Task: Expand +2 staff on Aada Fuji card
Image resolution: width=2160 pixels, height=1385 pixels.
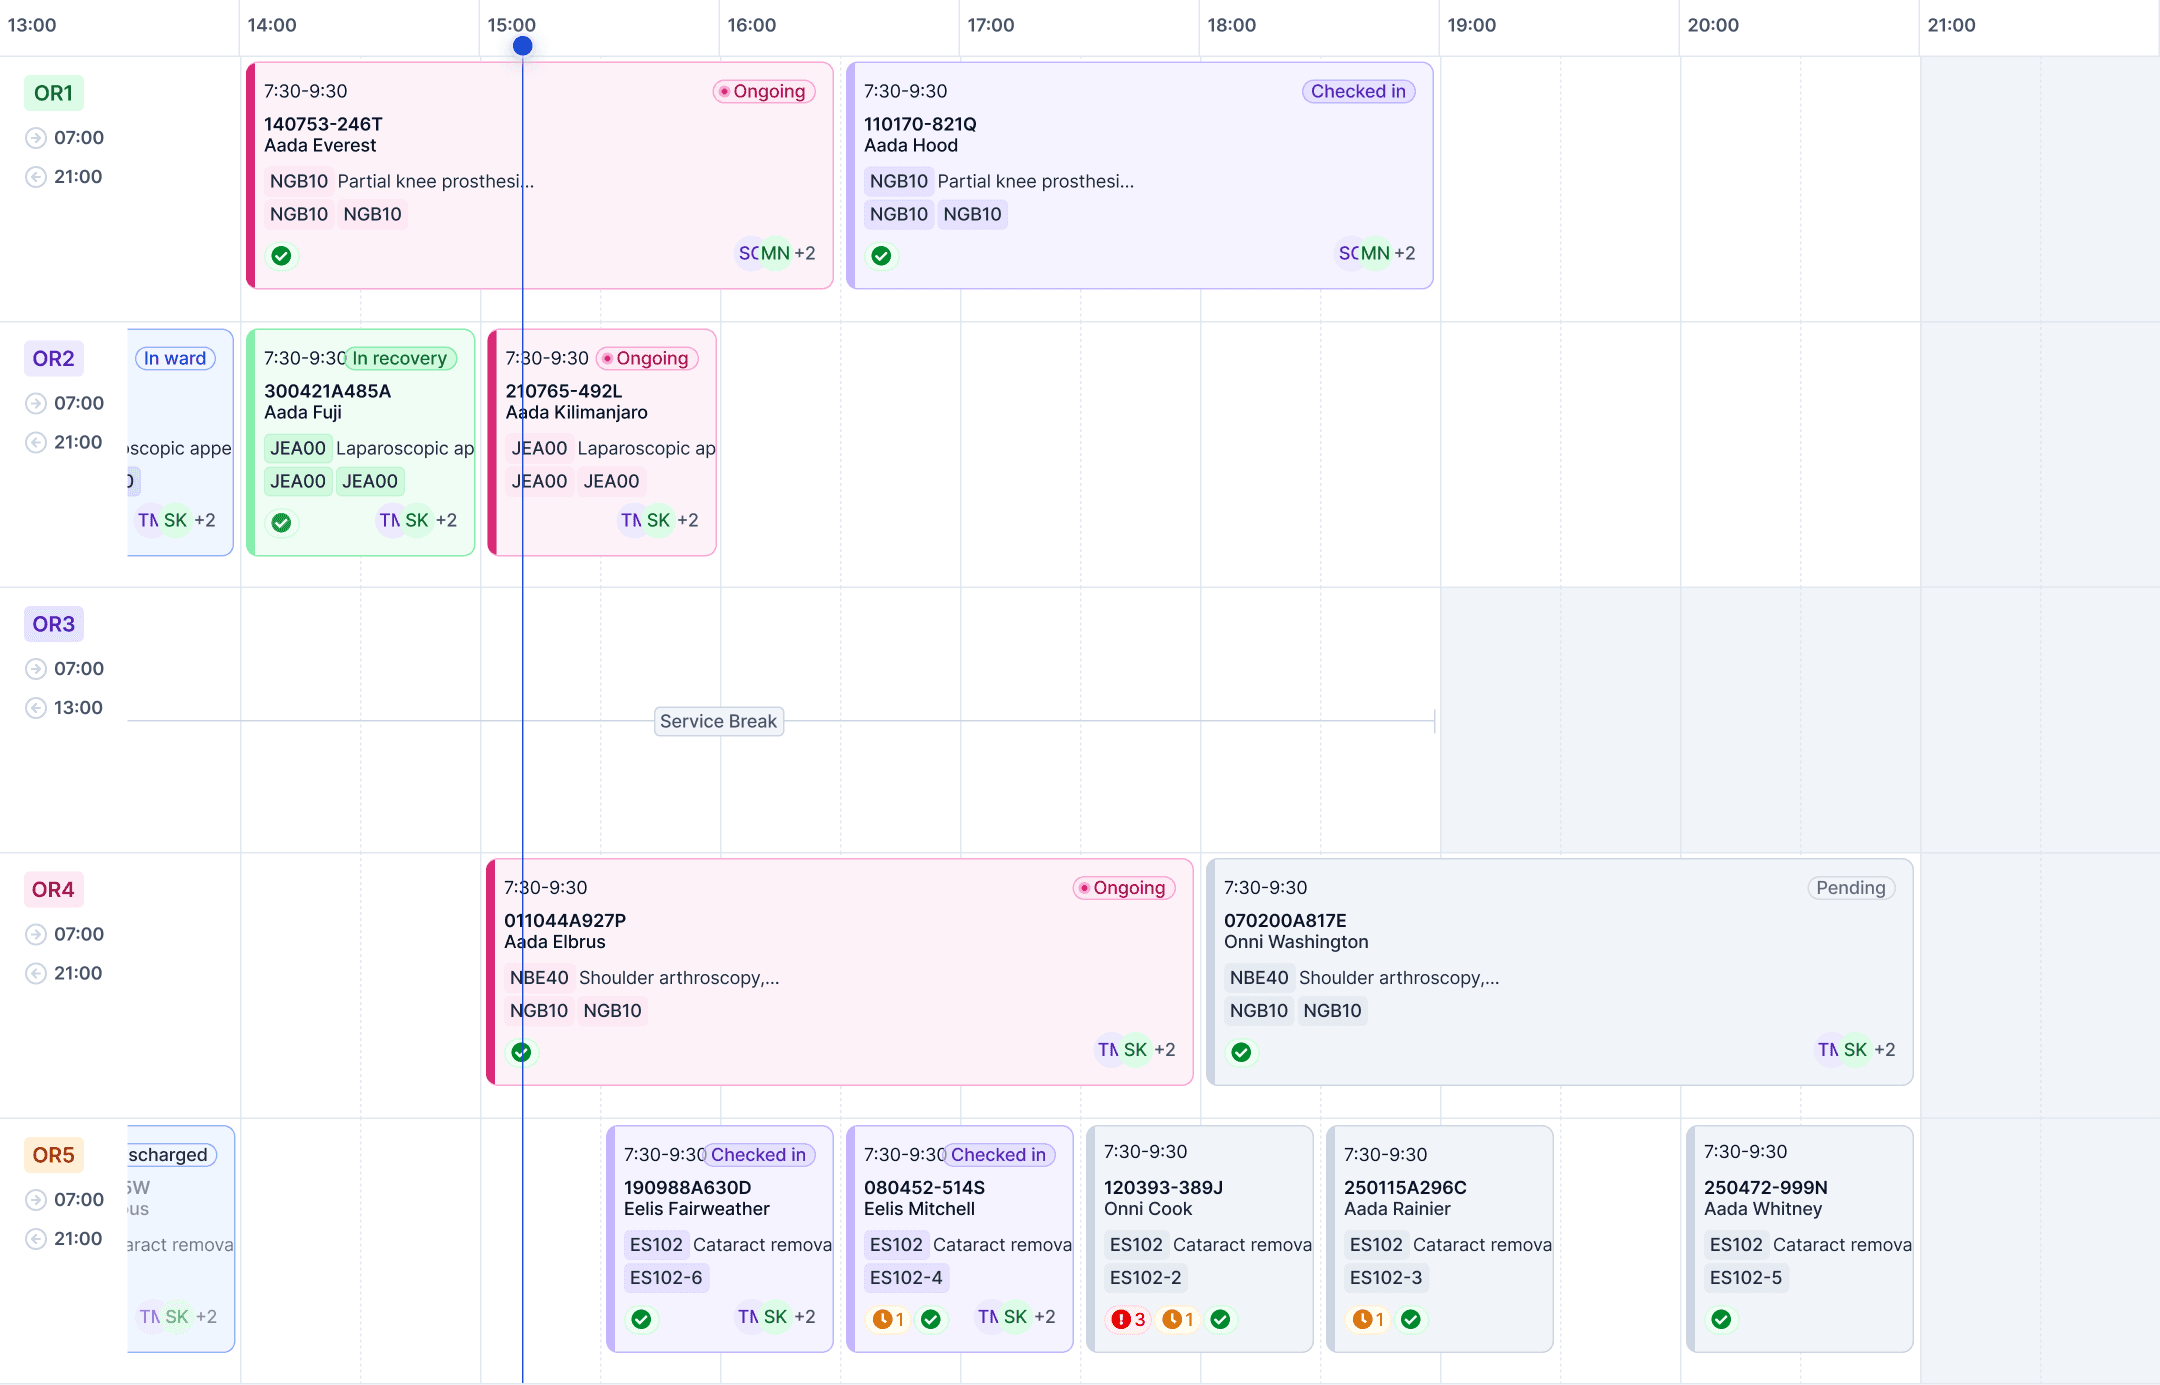Action: click(x=446, y=520)
